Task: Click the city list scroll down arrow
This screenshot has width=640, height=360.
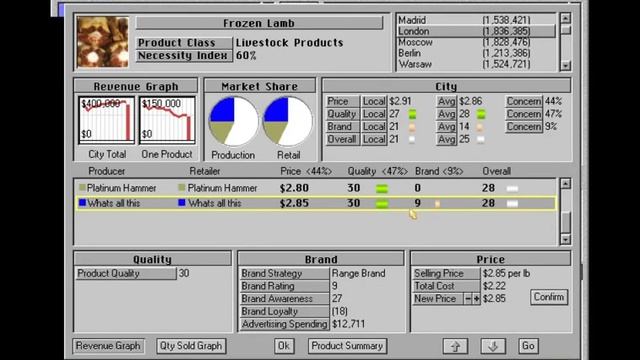Action: coord(565,65)
